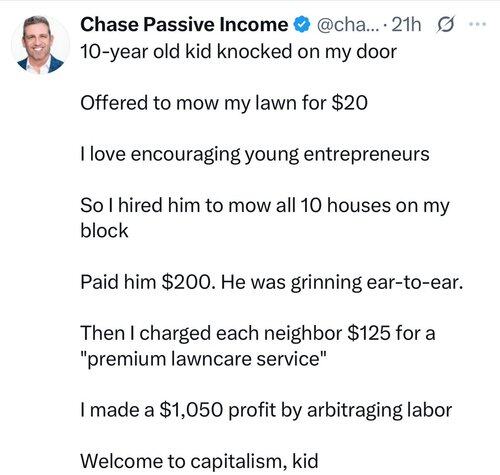Click the line '10-year old kid knocked on my door'

[239, 52]
